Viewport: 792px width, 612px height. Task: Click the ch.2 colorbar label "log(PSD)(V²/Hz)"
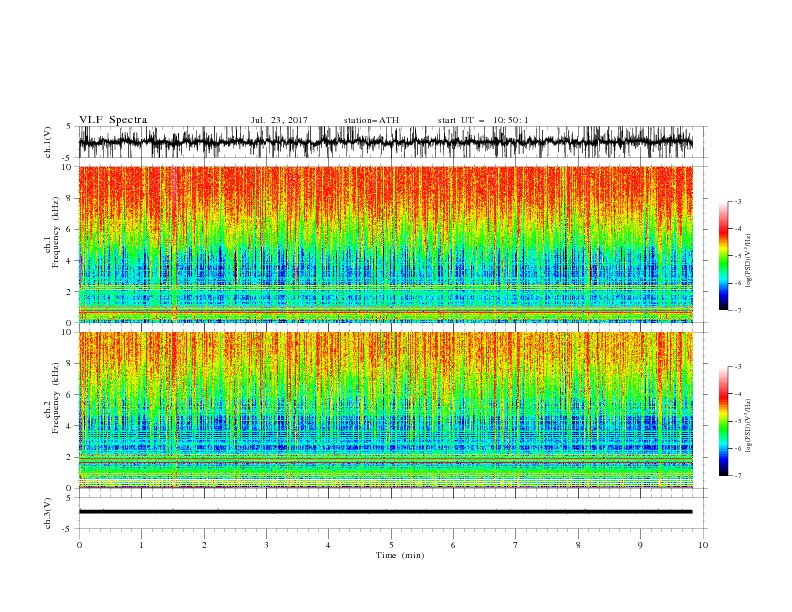click(x=749, y=425)
